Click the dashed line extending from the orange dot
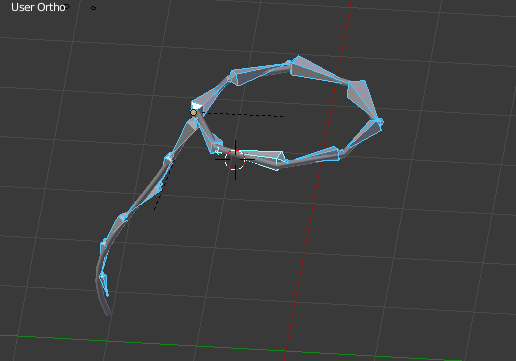Screen dimensions: 516x361 [243, 115]
